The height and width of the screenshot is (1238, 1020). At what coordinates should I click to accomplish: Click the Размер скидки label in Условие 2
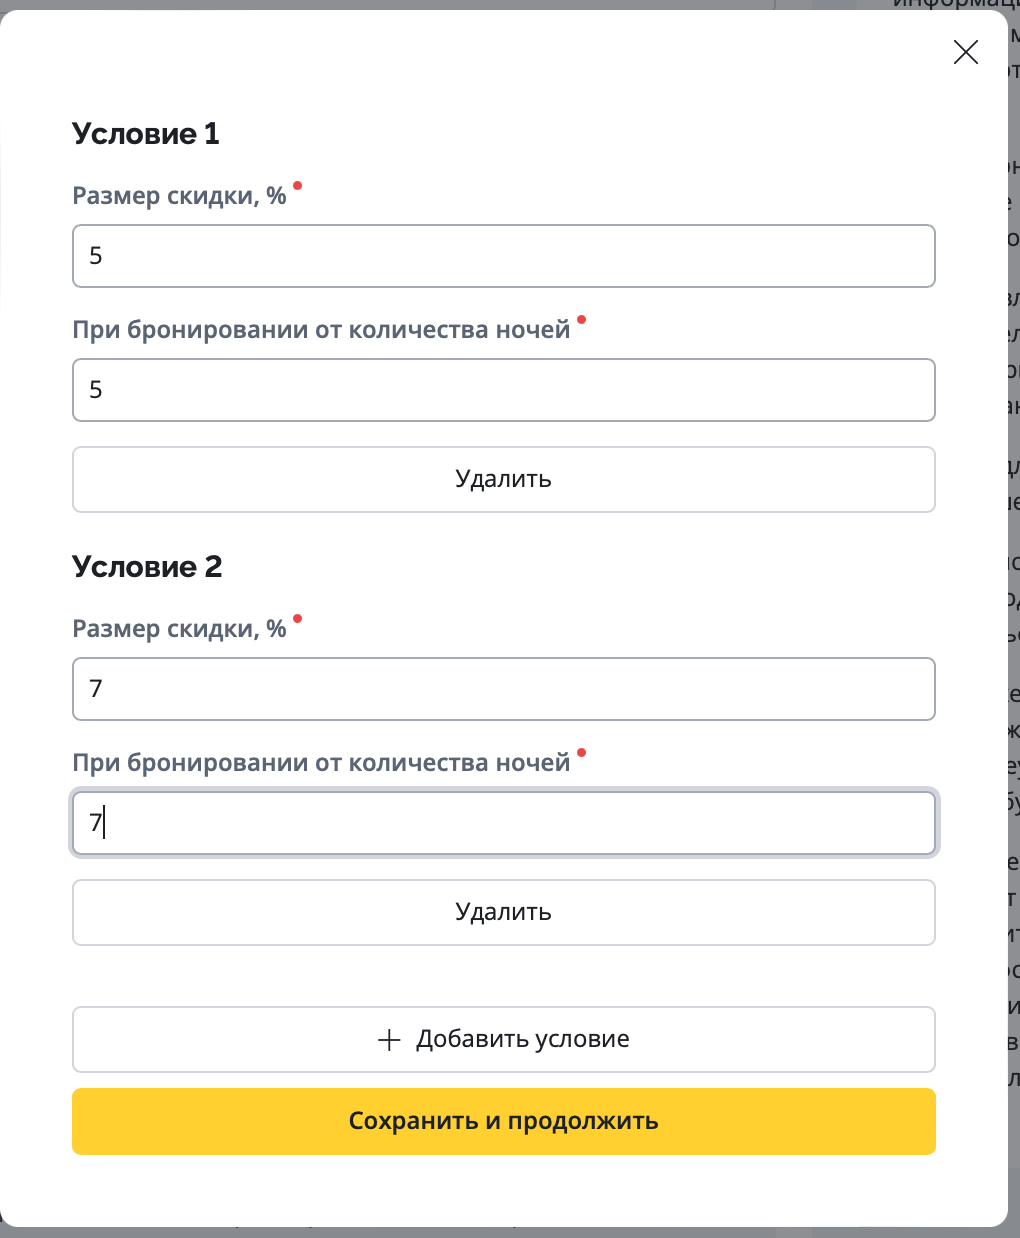click(x=179, y=629)
